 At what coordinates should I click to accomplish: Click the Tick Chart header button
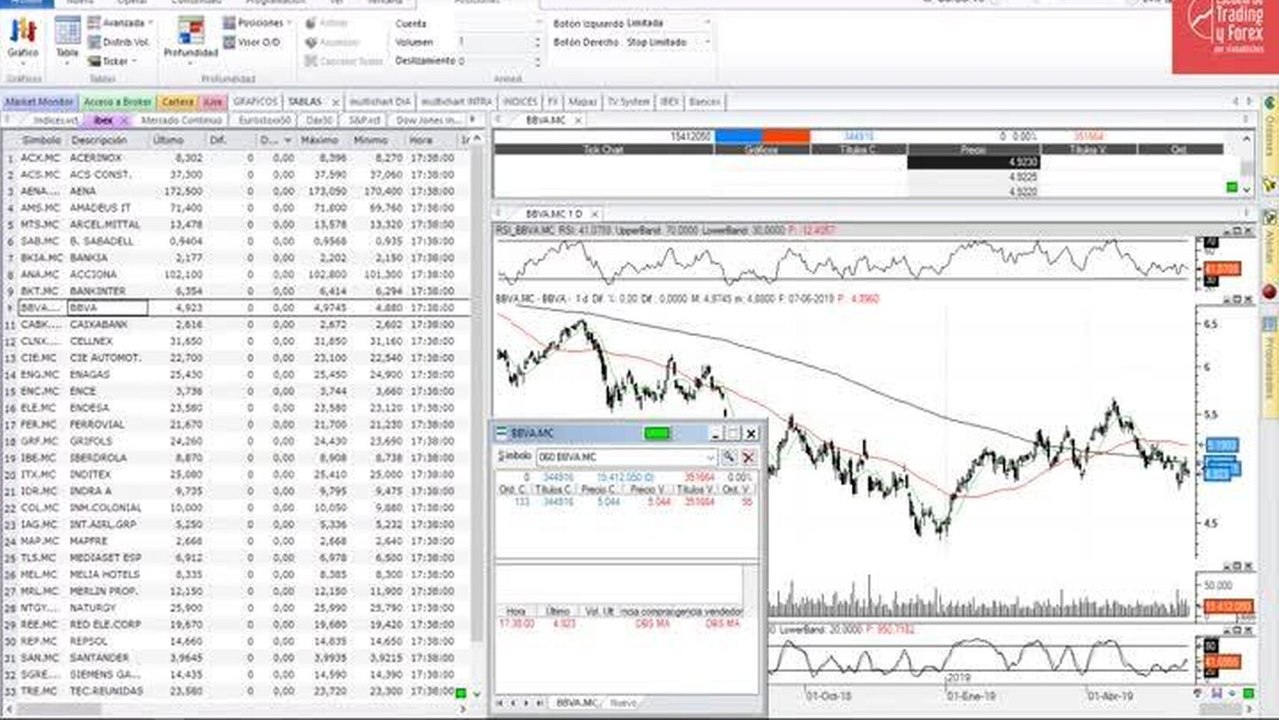pos(603,149)
